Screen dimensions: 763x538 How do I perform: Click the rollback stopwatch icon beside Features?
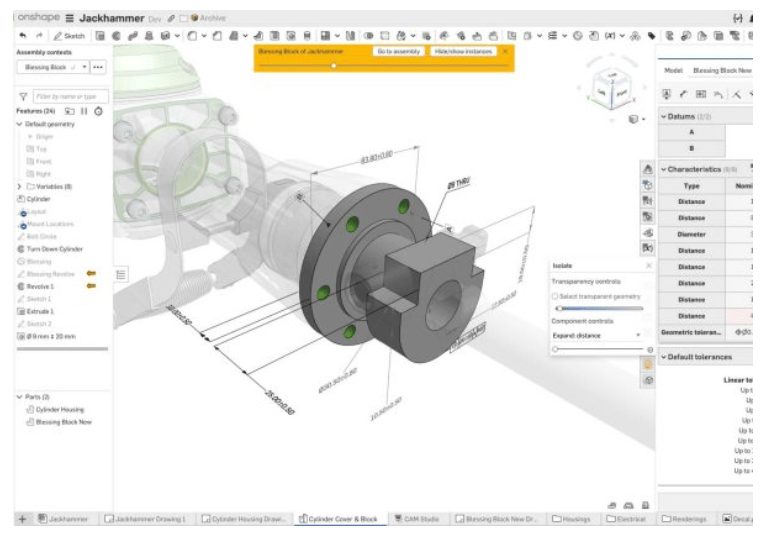click(x=98, y=111)
